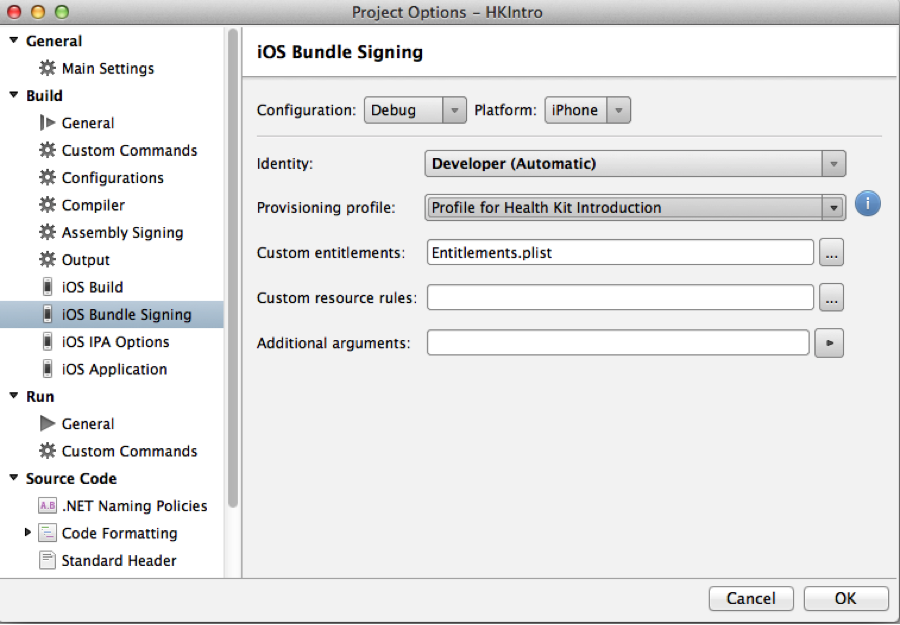The image size is (900, 625).
Task: Open the Identity dropdown
Action: click(x=635, y=164)
